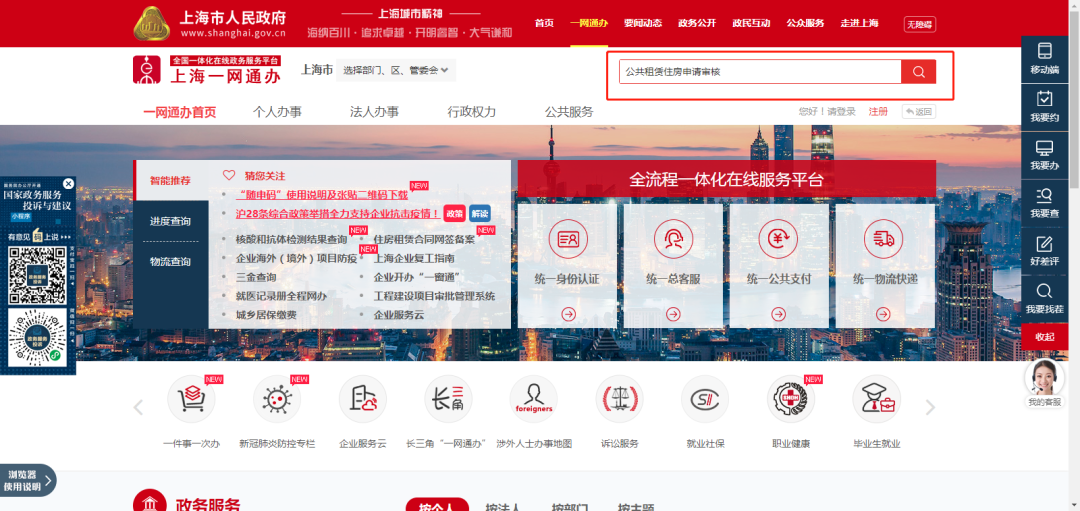This screenshot has width=1080, height=511.
Task: Expand 浏览器使用说明 side tab
Action: pos(28,480)
